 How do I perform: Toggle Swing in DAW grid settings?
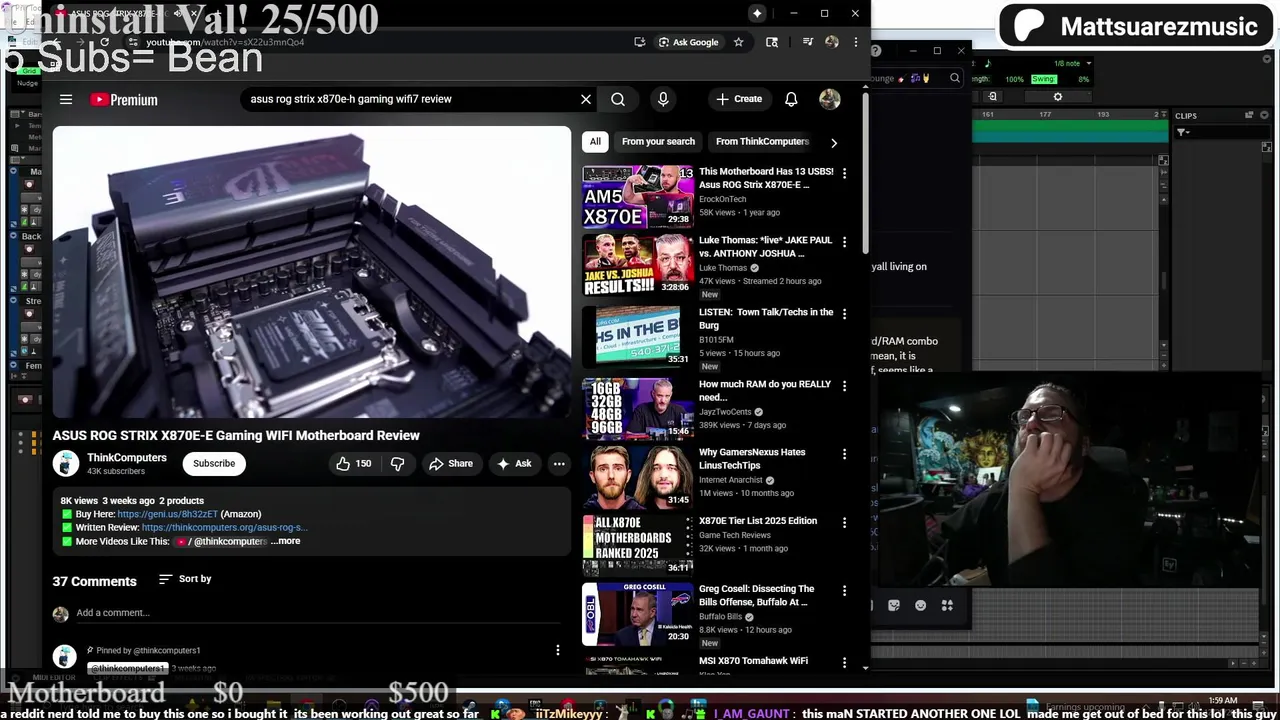point(1043,79)
